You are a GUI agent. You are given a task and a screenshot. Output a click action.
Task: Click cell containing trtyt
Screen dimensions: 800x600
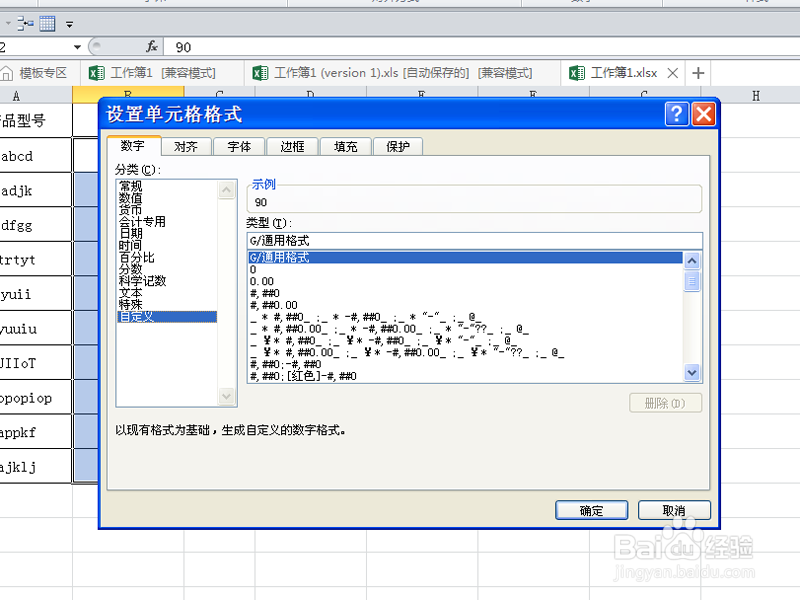click(x=36, y=260)
